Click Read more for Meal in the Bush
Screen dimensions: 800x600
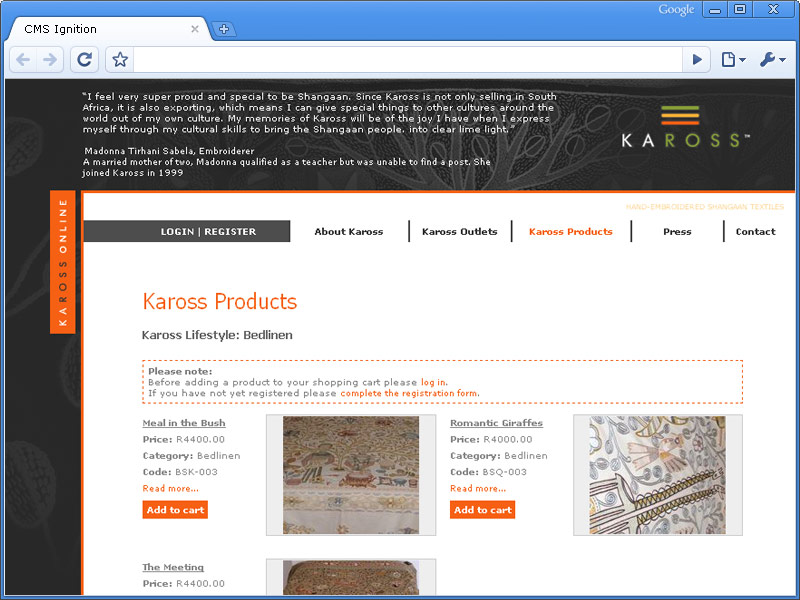click(x=170, y=489)
